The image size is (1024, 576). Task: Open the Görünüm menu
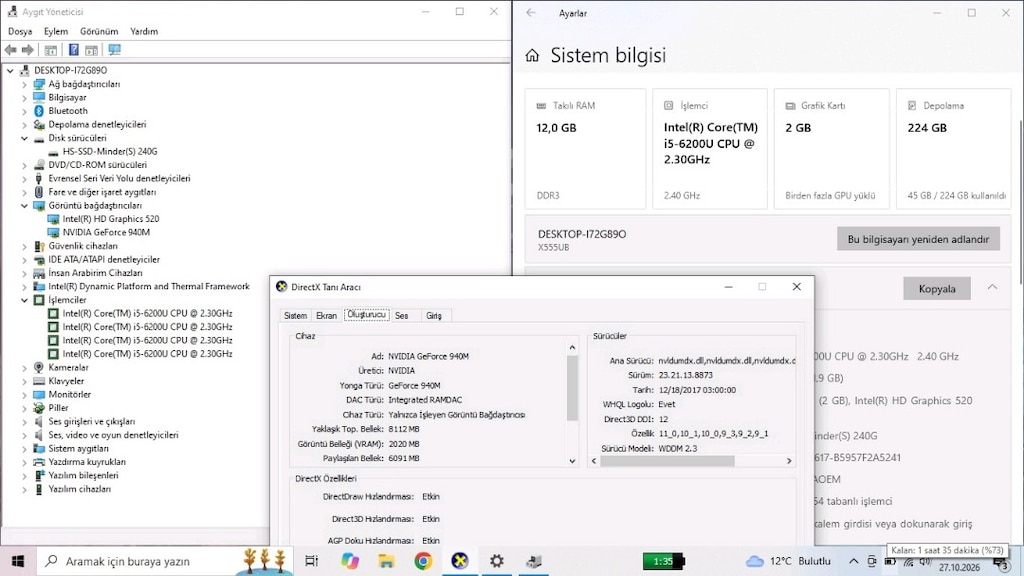pos(99,31)
